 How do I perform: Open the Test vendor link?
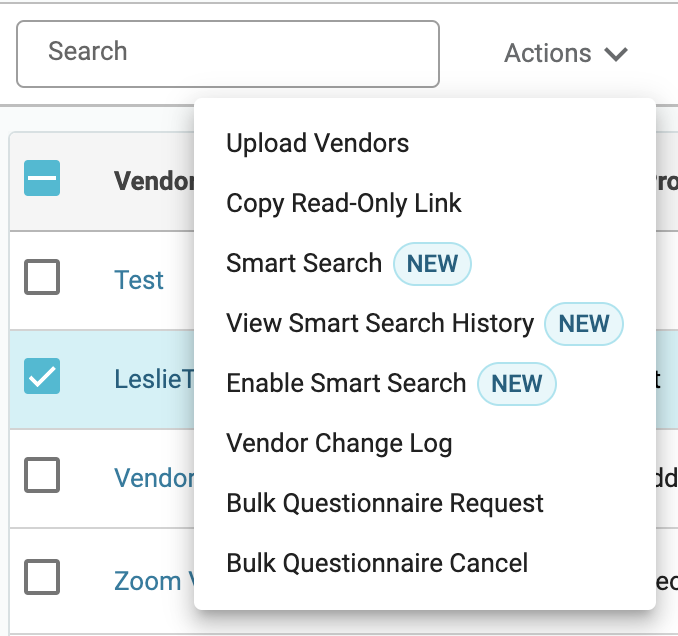[139, 280]
